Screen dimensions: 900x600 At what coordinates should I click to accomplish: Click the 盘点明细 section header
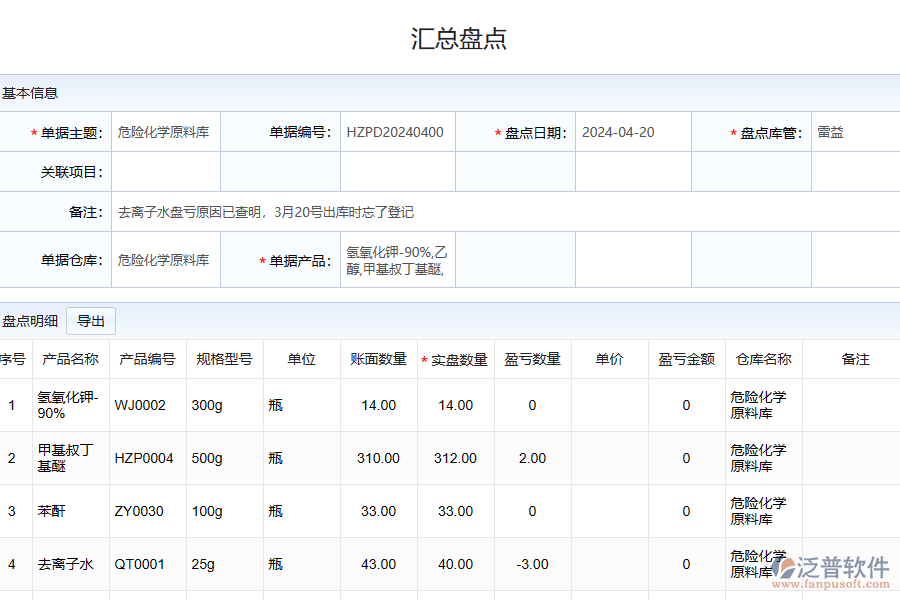click(x=30, y=321)
